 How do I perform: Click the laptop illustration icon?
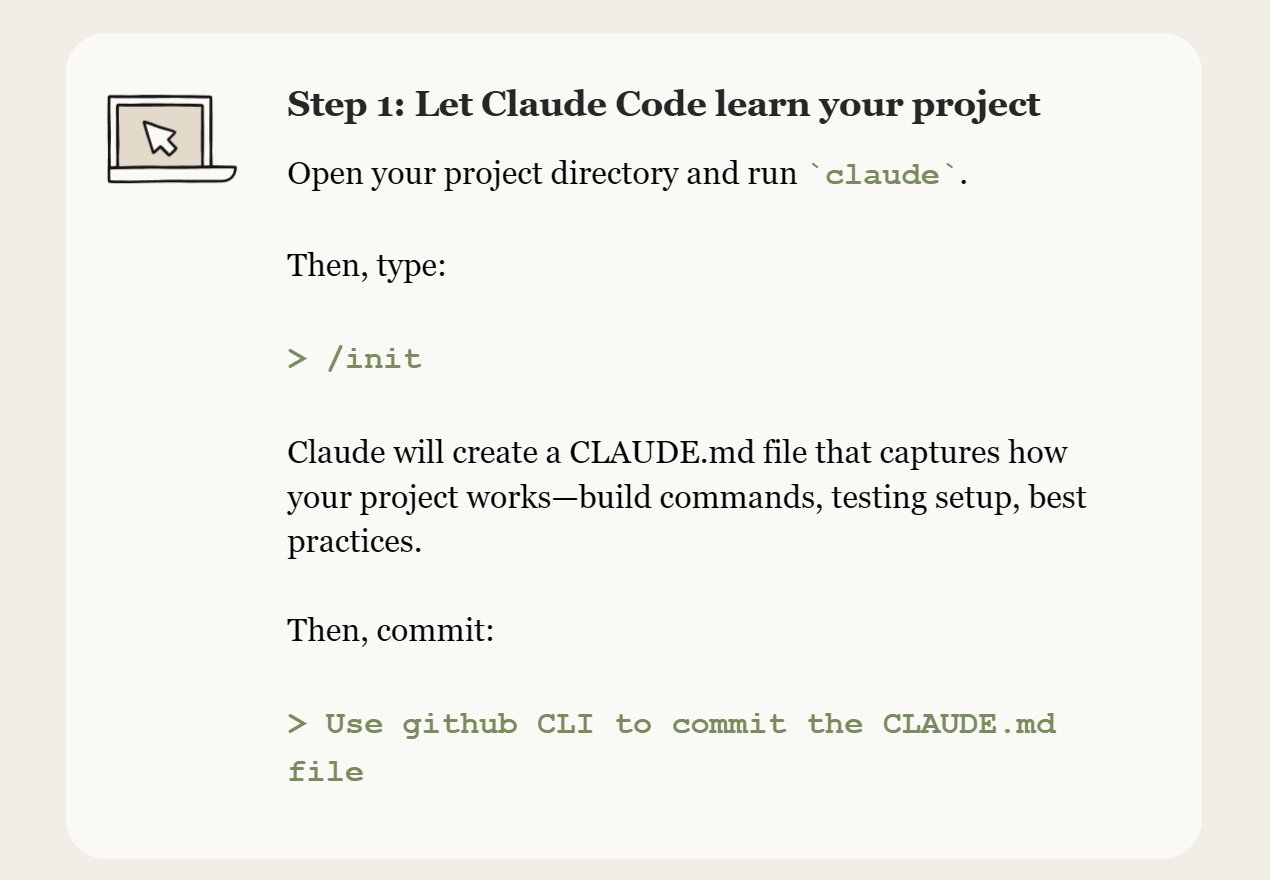point(171,139)
